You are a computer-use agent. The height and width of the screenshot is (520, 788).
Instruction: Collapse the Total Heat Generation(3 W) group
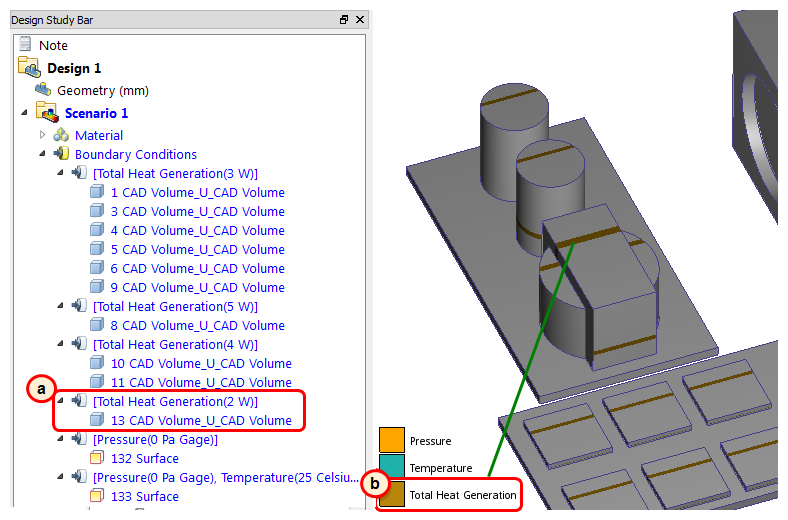pos(61,173)
